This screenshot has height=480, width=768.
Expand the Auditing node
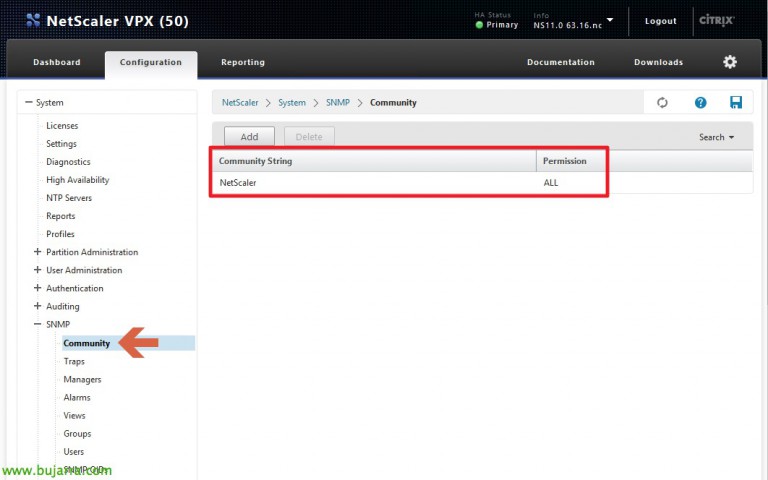coord(37,306)
